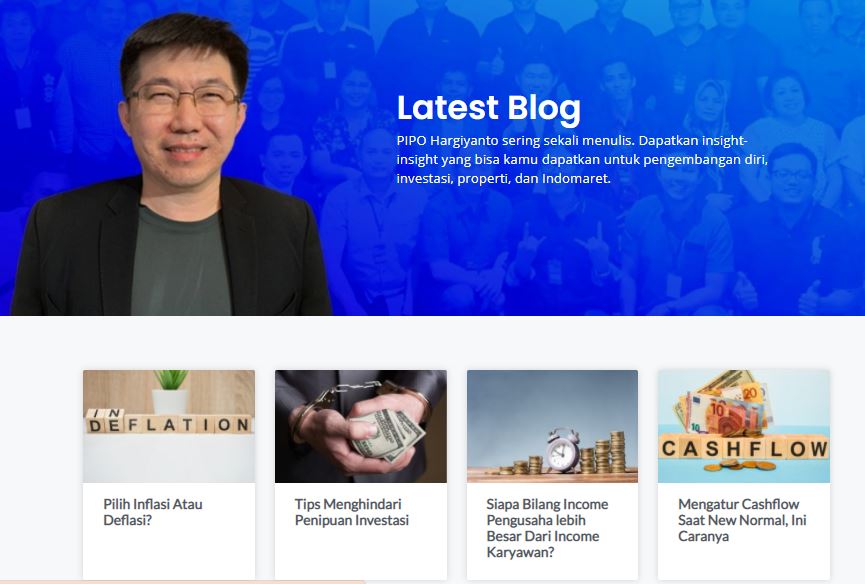The width and height of the screenshot is (865, 584).
Task: Click the alarm clock in the coins image
Action: [562, 449]
